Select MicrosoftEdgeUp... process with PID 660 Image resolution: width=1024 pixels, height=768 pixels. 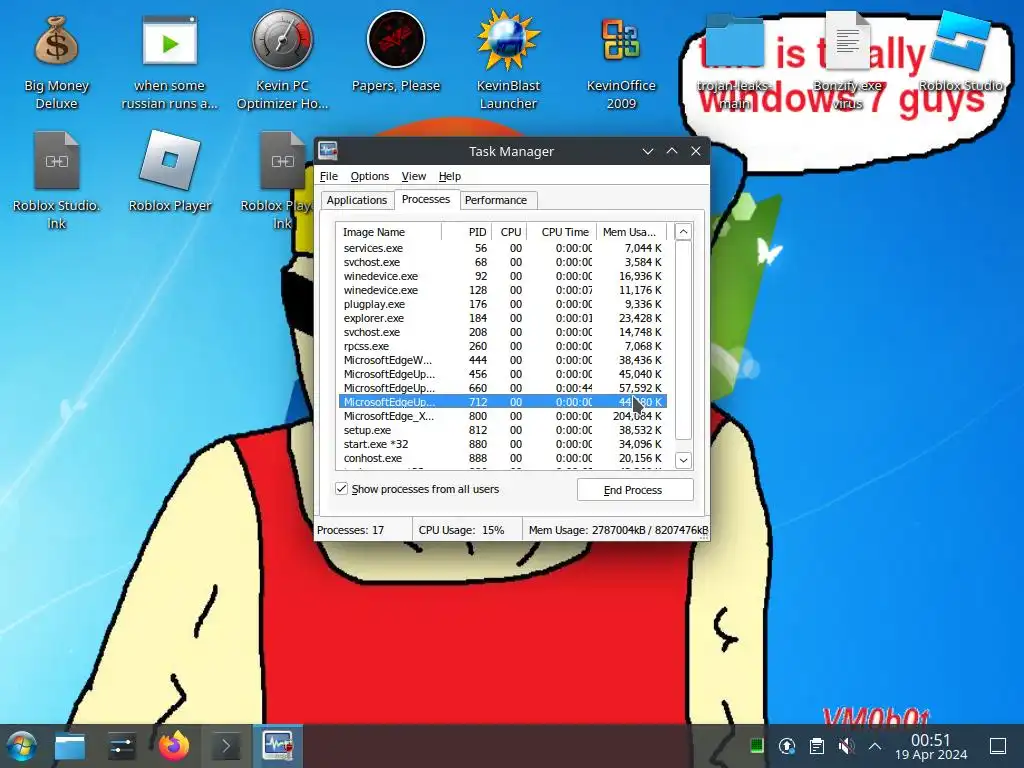pyautogui.click(x=502, y=388)
